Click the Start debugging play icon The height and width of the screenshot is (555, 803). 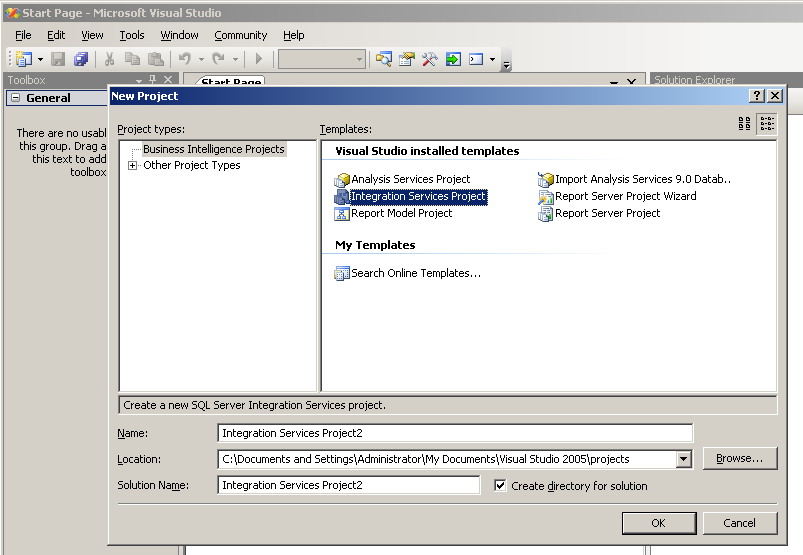pos(259,59)
